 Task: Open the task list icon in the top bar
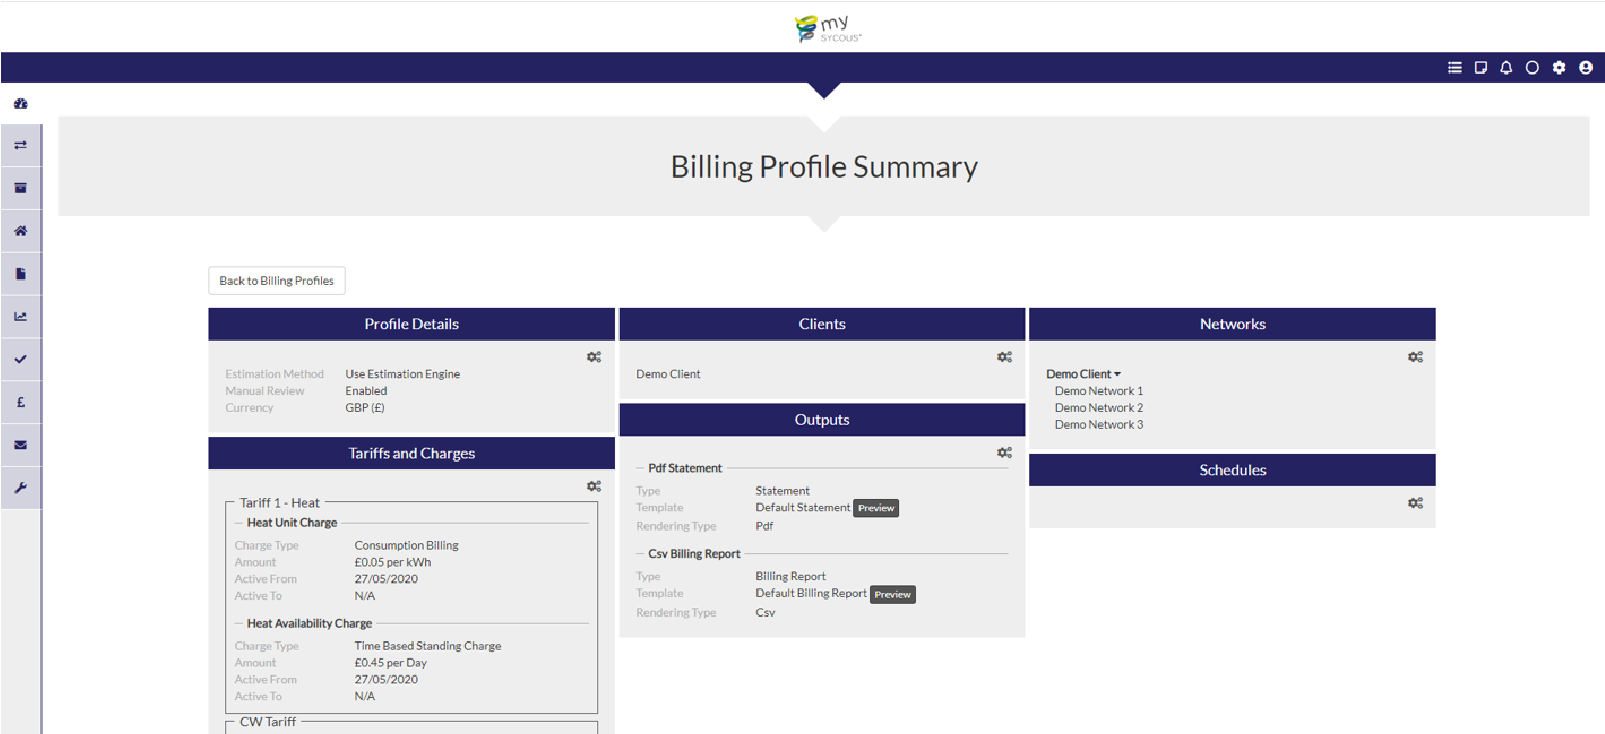pyautogui.click(x=1454, y=68)
